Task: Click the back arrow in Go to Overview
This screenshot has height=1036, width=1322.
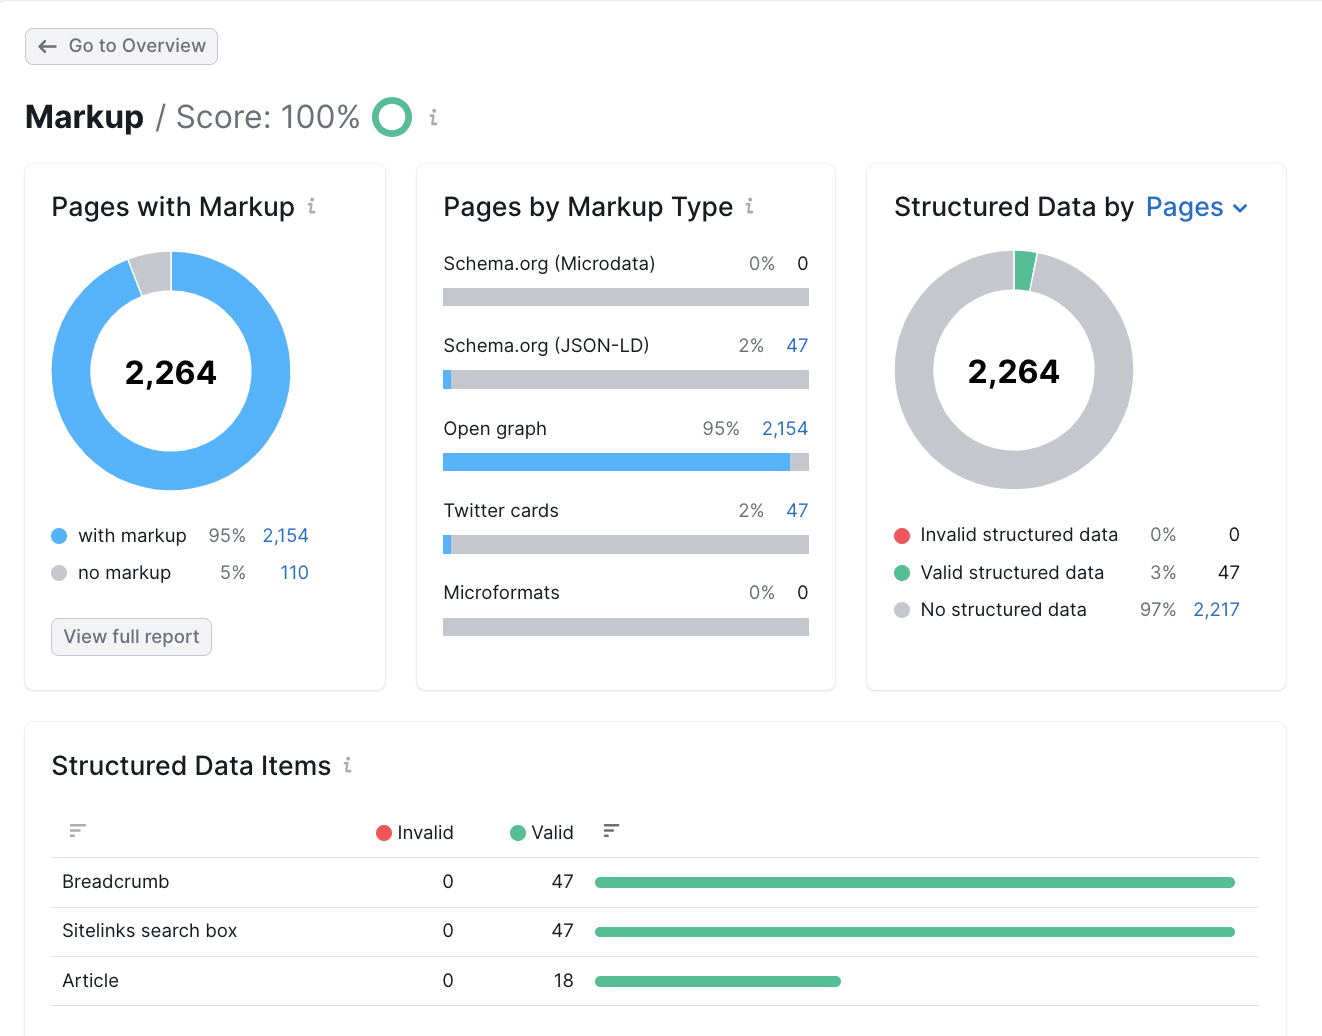Action: coord(47,46)
